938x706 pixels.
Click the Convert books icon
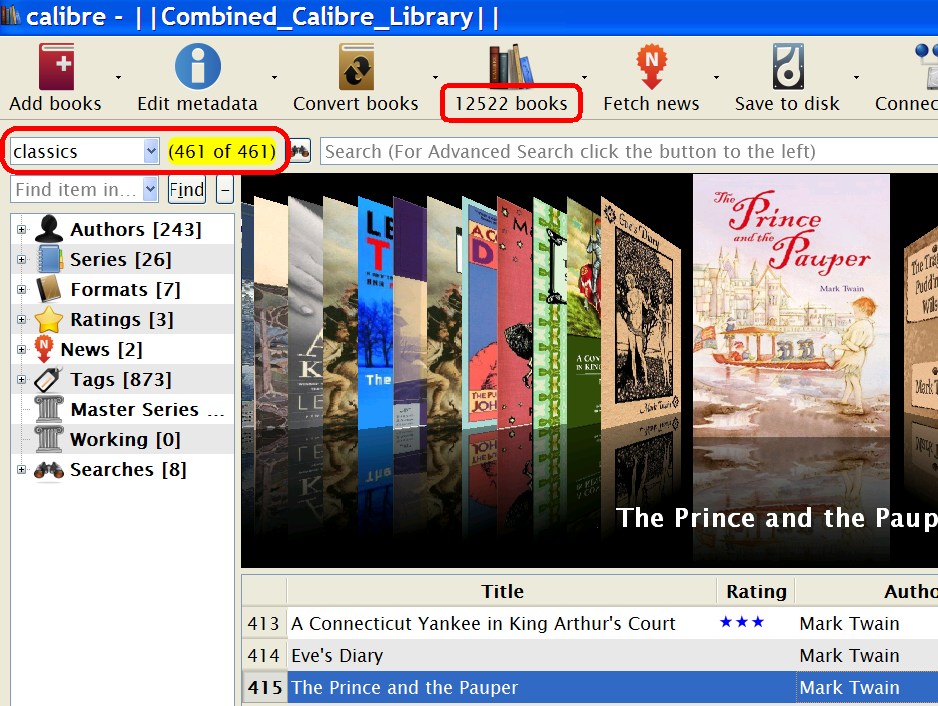click(x=356, y=66)
